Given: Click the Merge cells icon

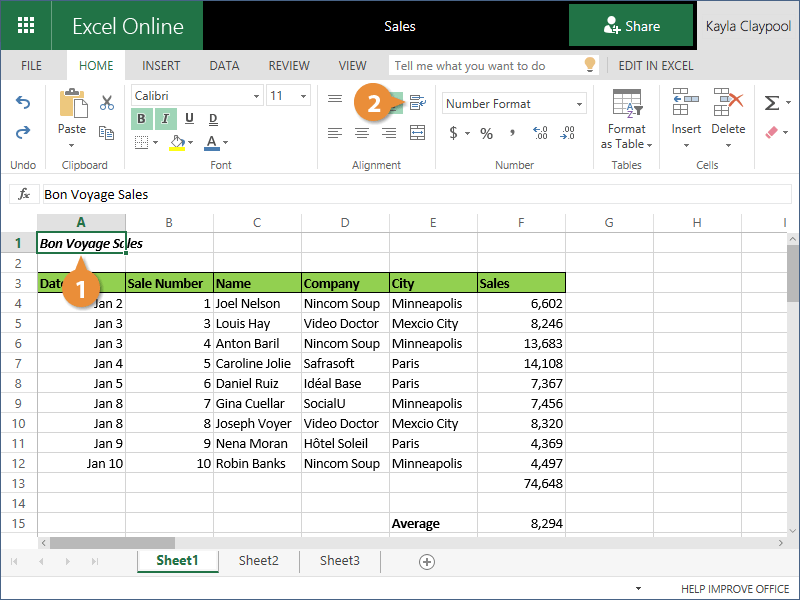Looking at the screenshot, I should click(x=417, y=133).
